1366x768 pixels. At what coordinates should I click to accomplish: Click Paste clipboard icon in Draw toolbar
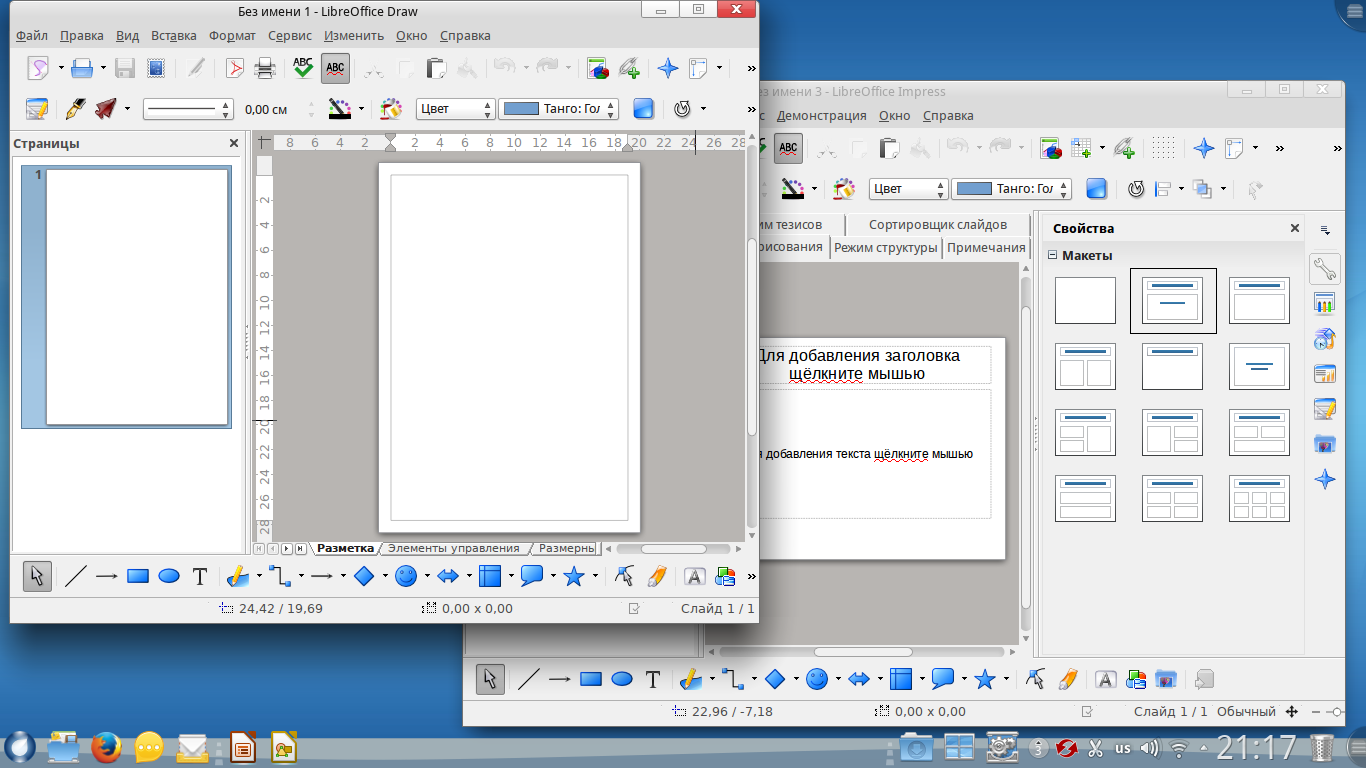coord(436,68)
